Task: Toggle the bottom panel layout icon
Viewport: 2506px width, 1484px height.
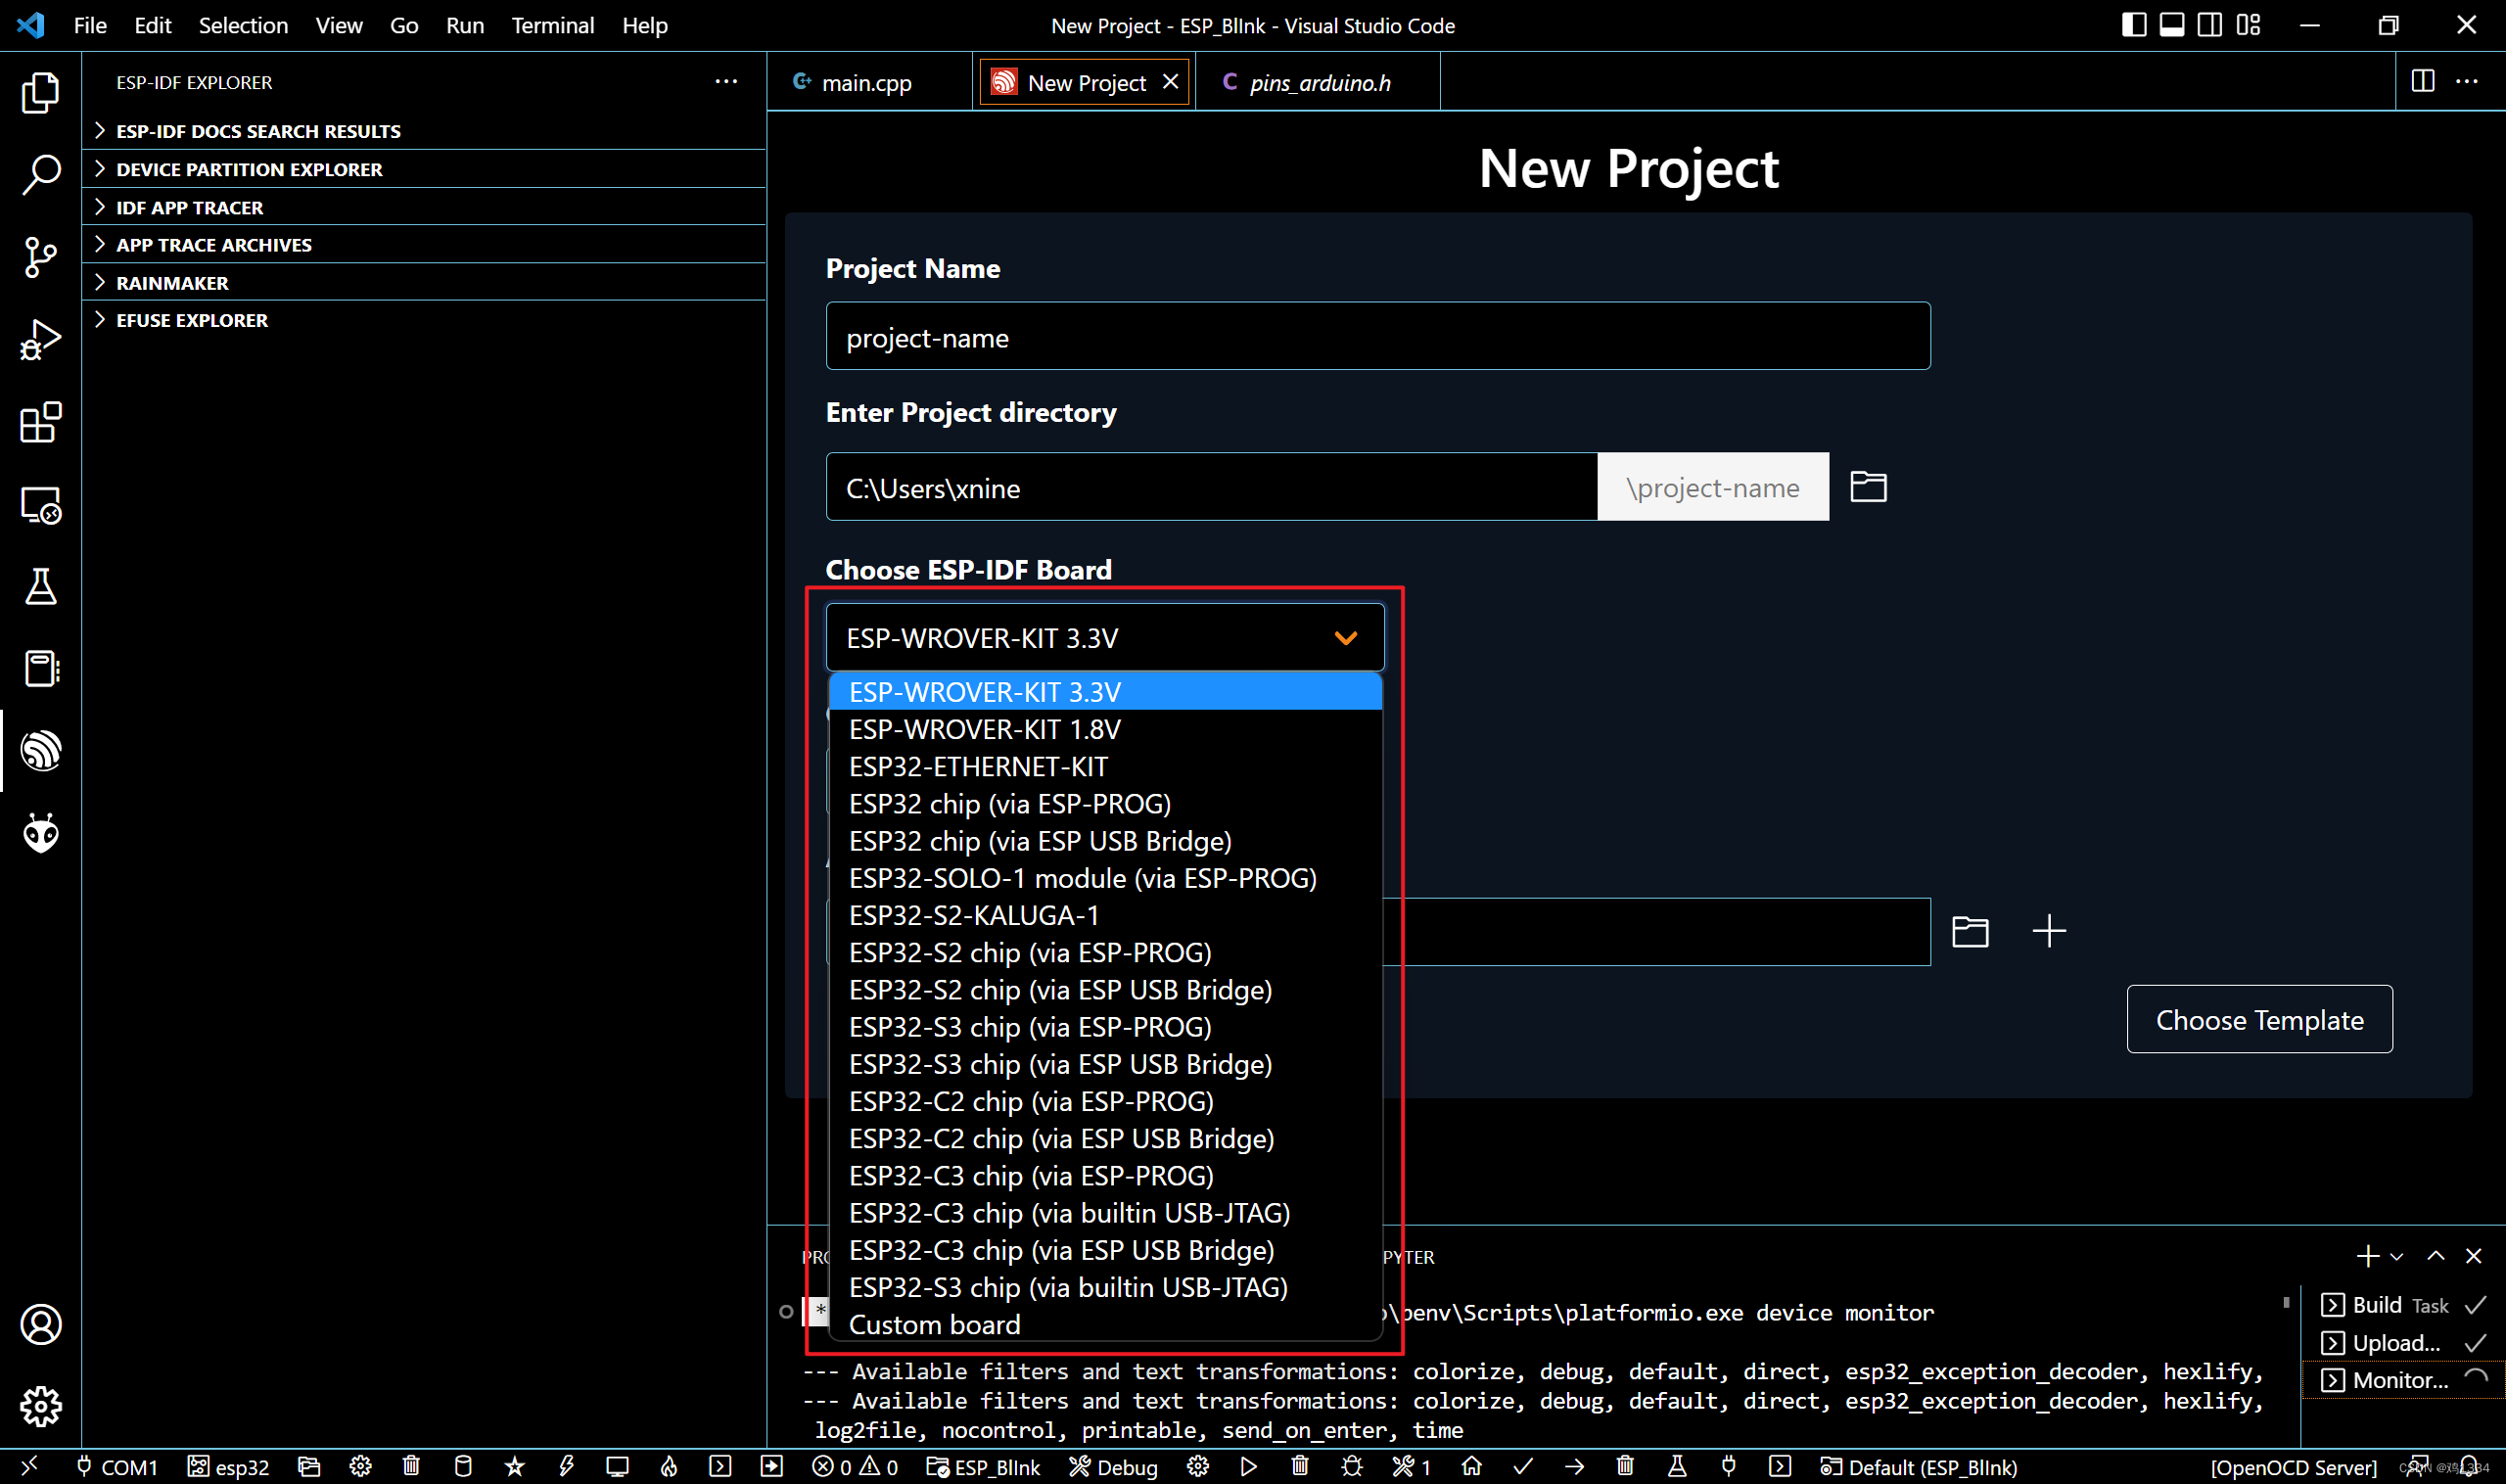Action: (x=2171, y=25)
